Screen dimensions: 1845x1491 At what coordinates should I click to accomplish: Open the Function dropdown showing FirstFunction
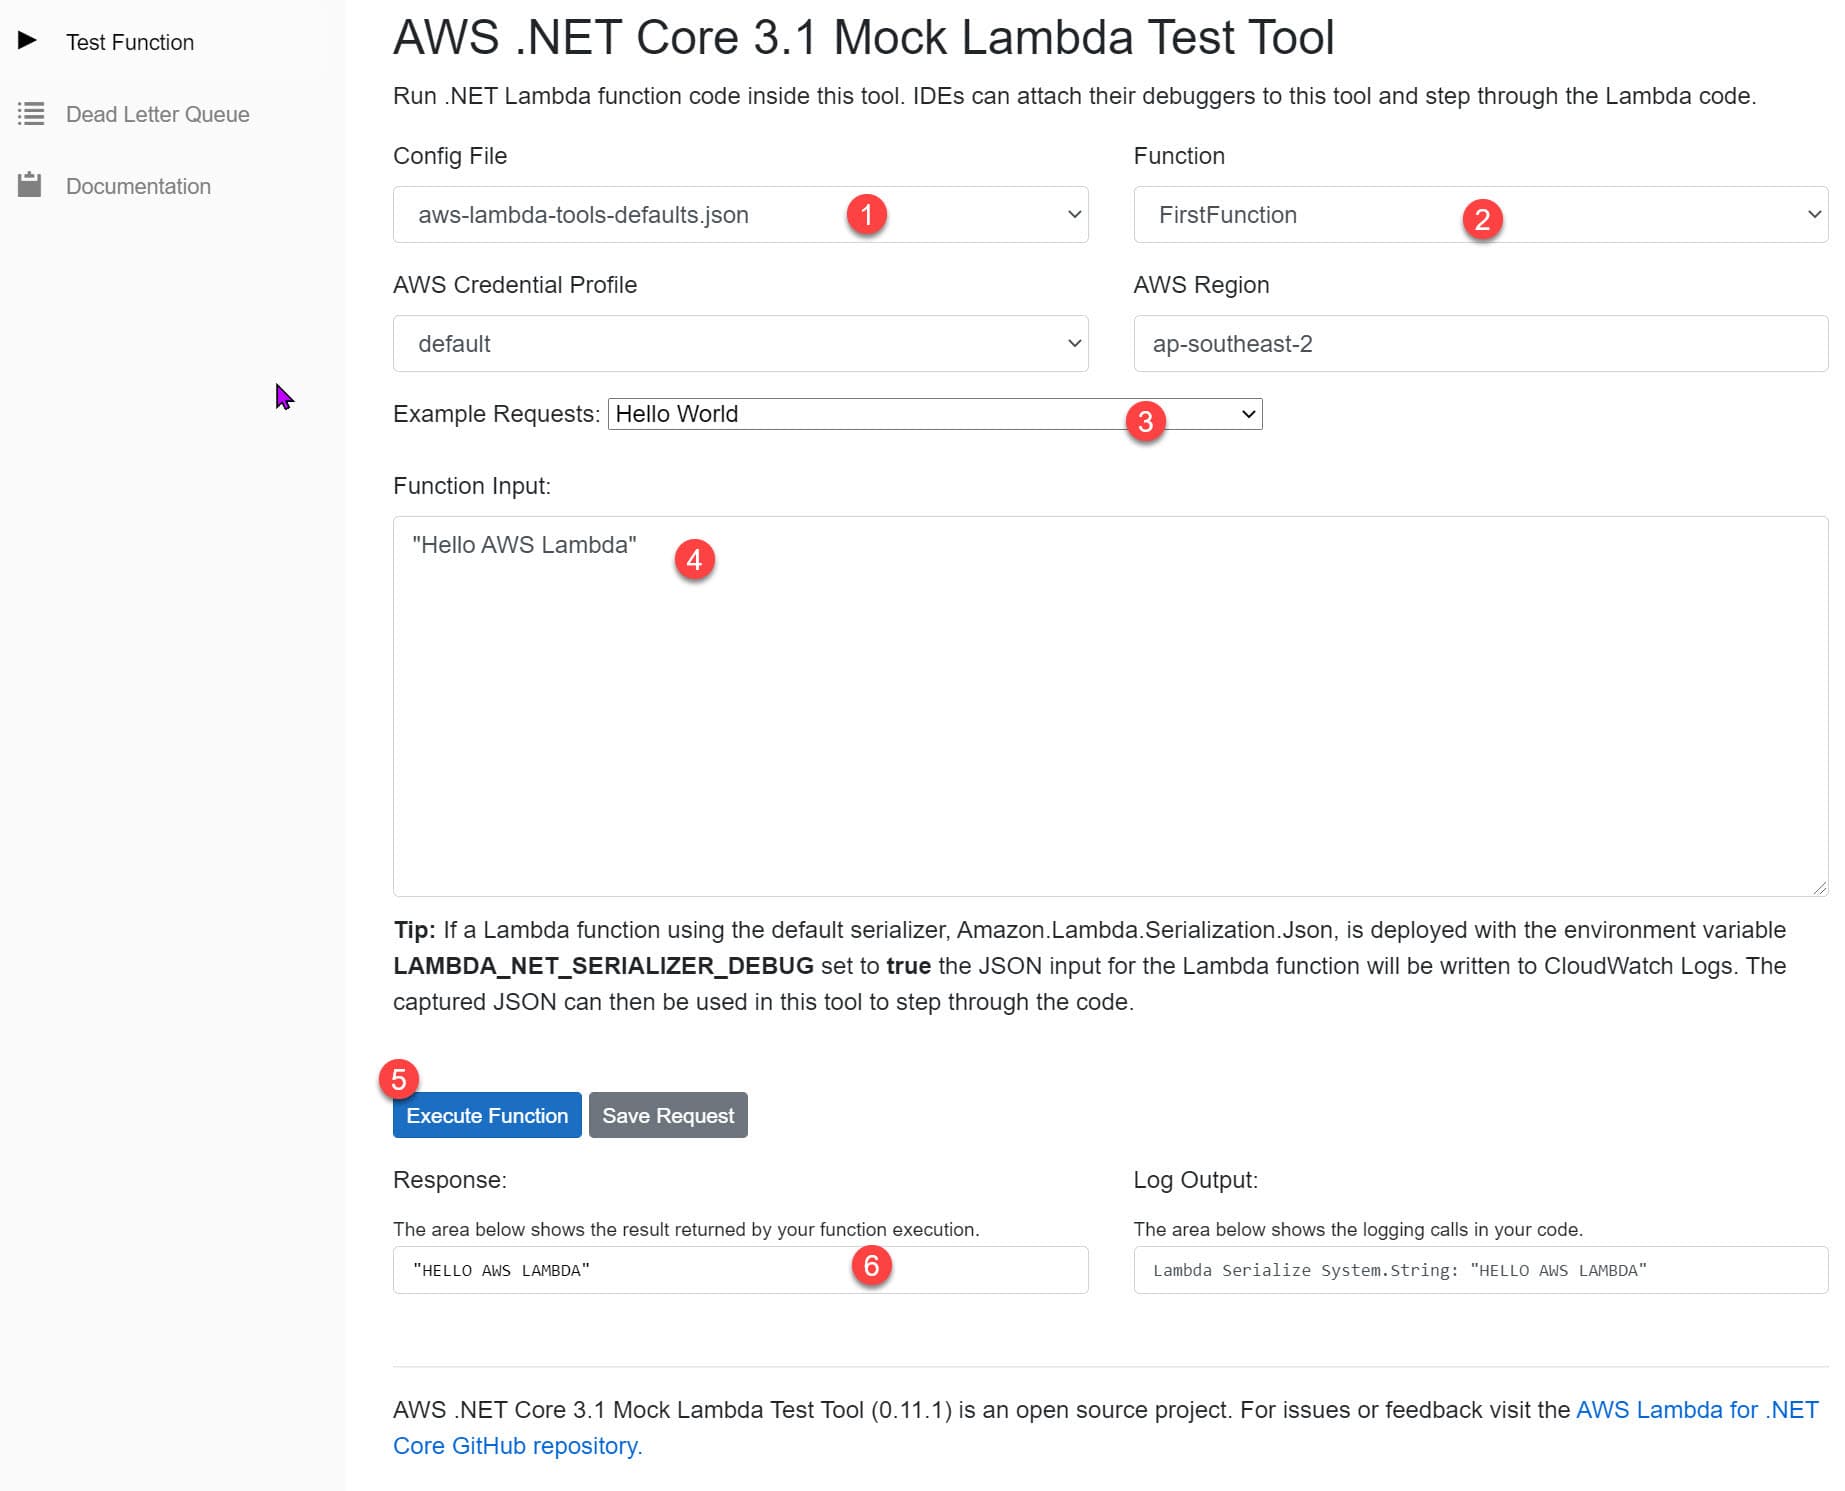(1480, 215)
